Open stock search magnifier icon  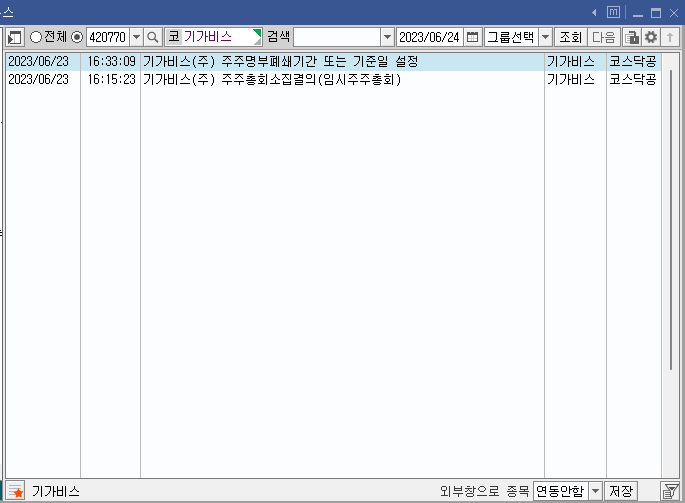(152, 37)
